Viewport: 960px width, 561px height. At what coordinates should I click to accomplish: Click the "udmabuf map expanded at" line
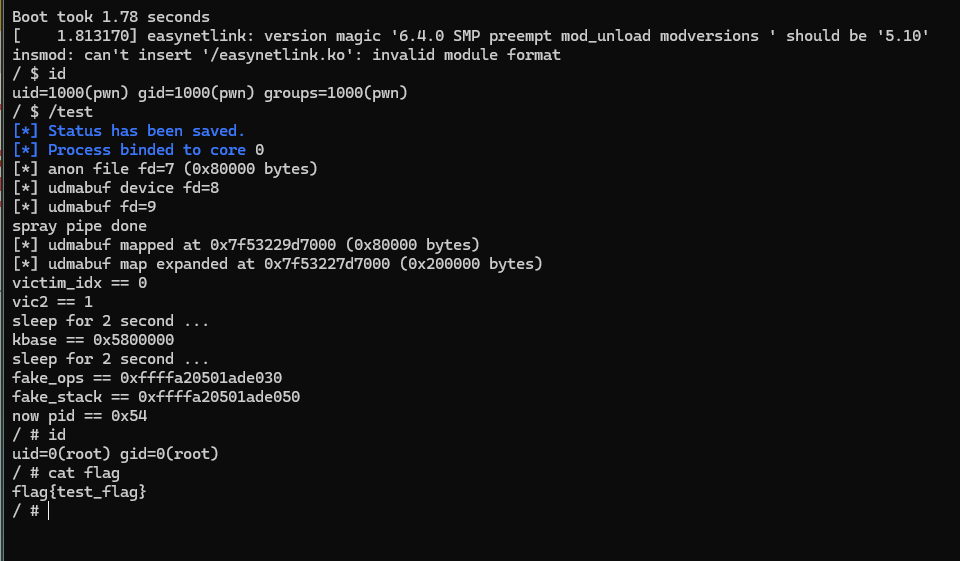click(x=277, y=264)
